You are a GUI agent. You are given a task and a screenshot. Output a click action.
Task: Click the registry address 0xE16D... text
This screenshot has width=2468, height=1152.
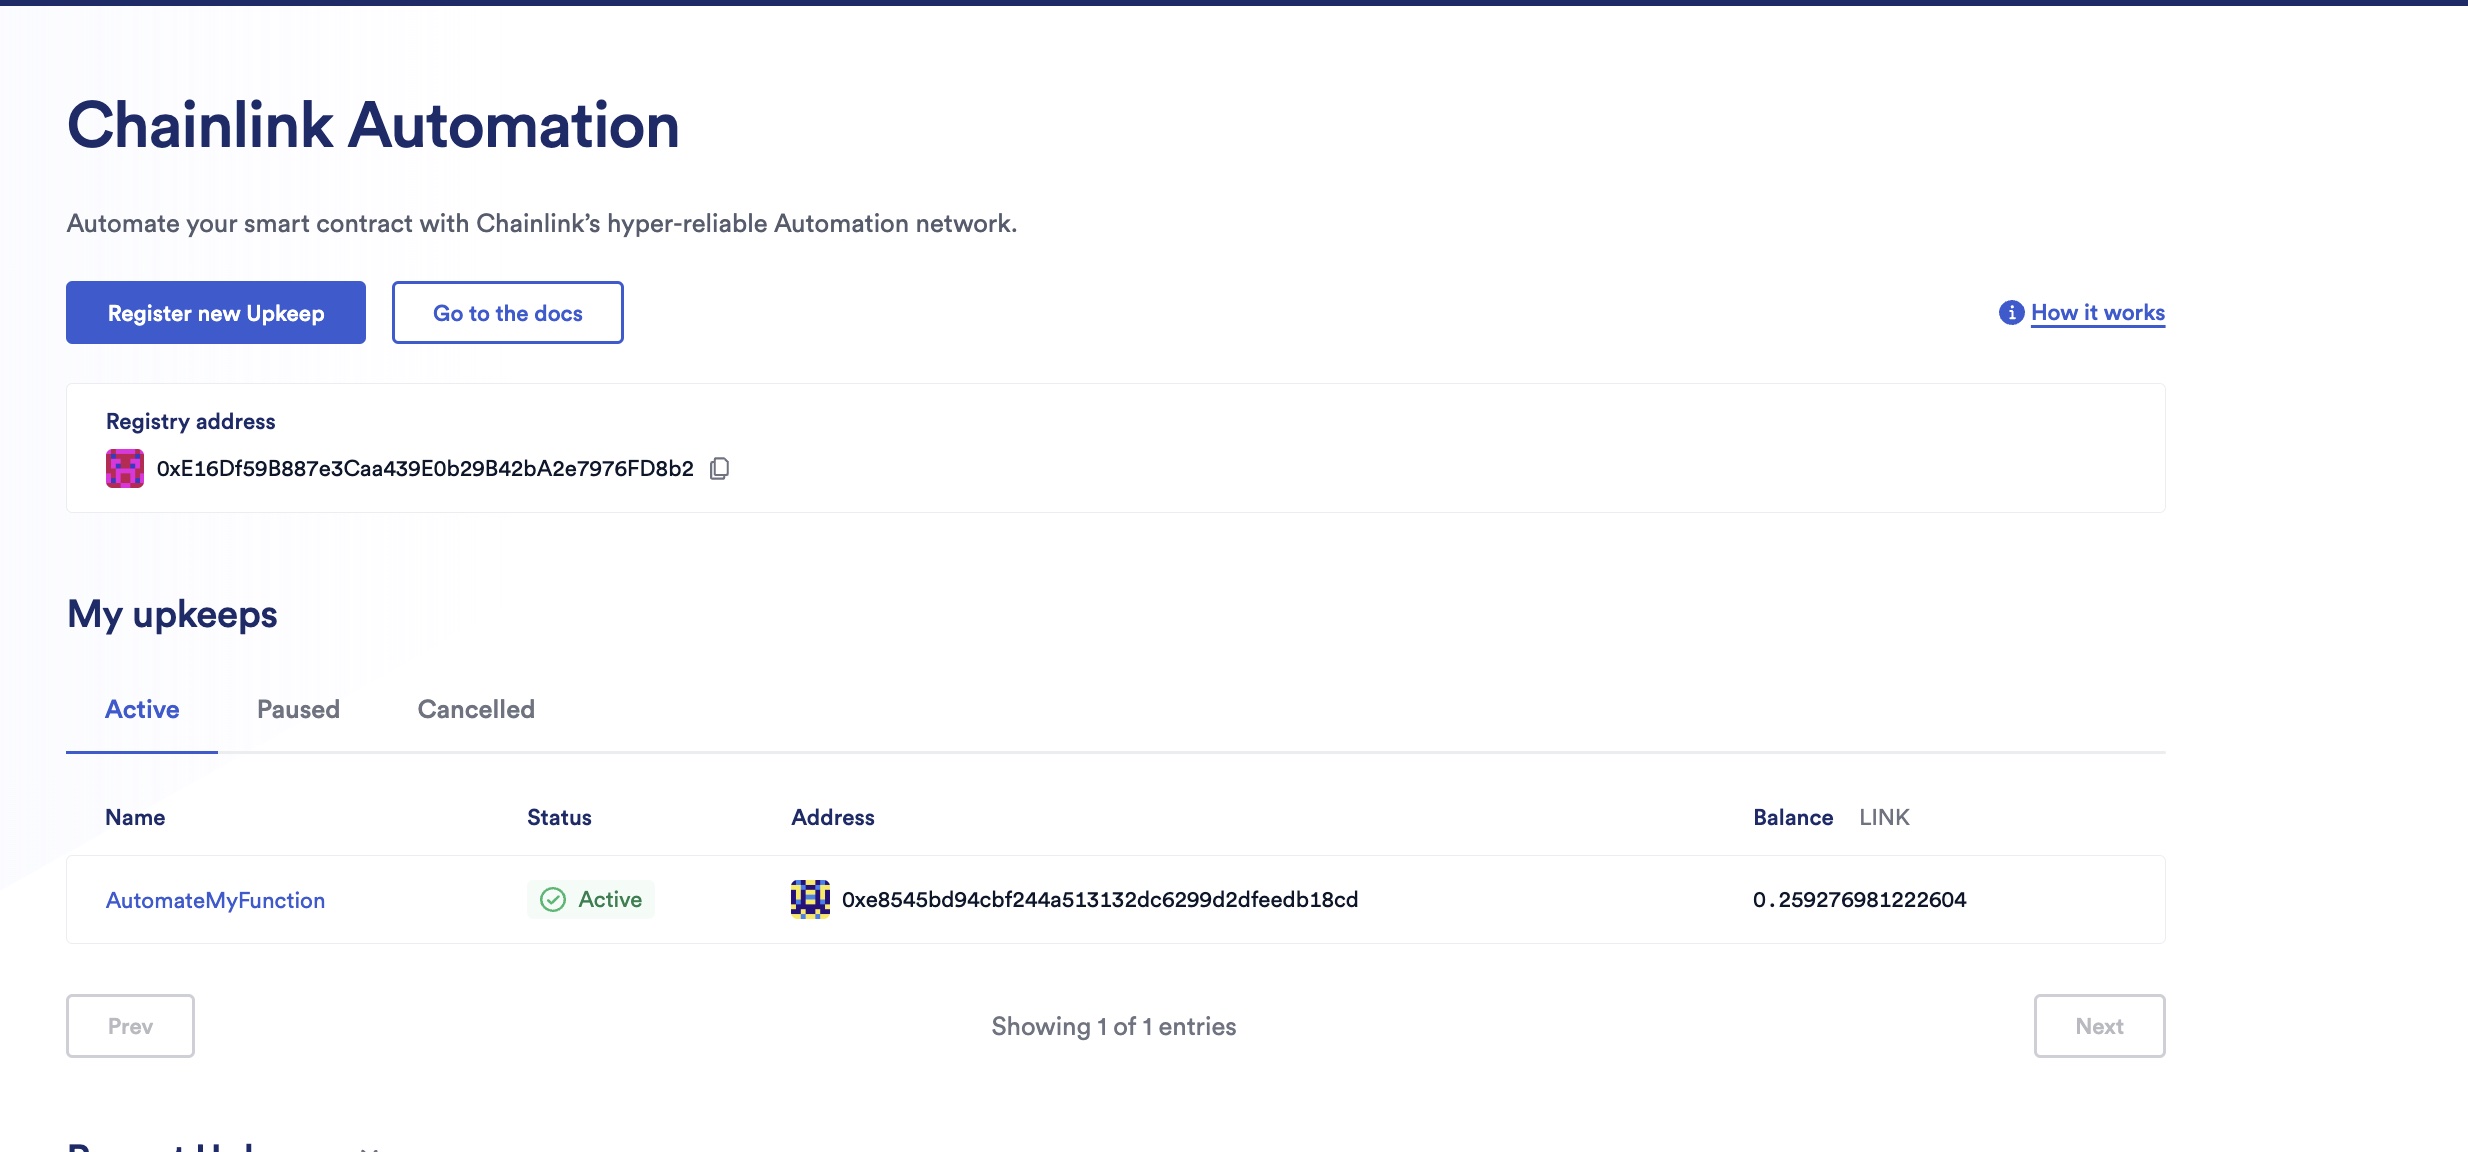pyautogui.click(x=425, y=469)
